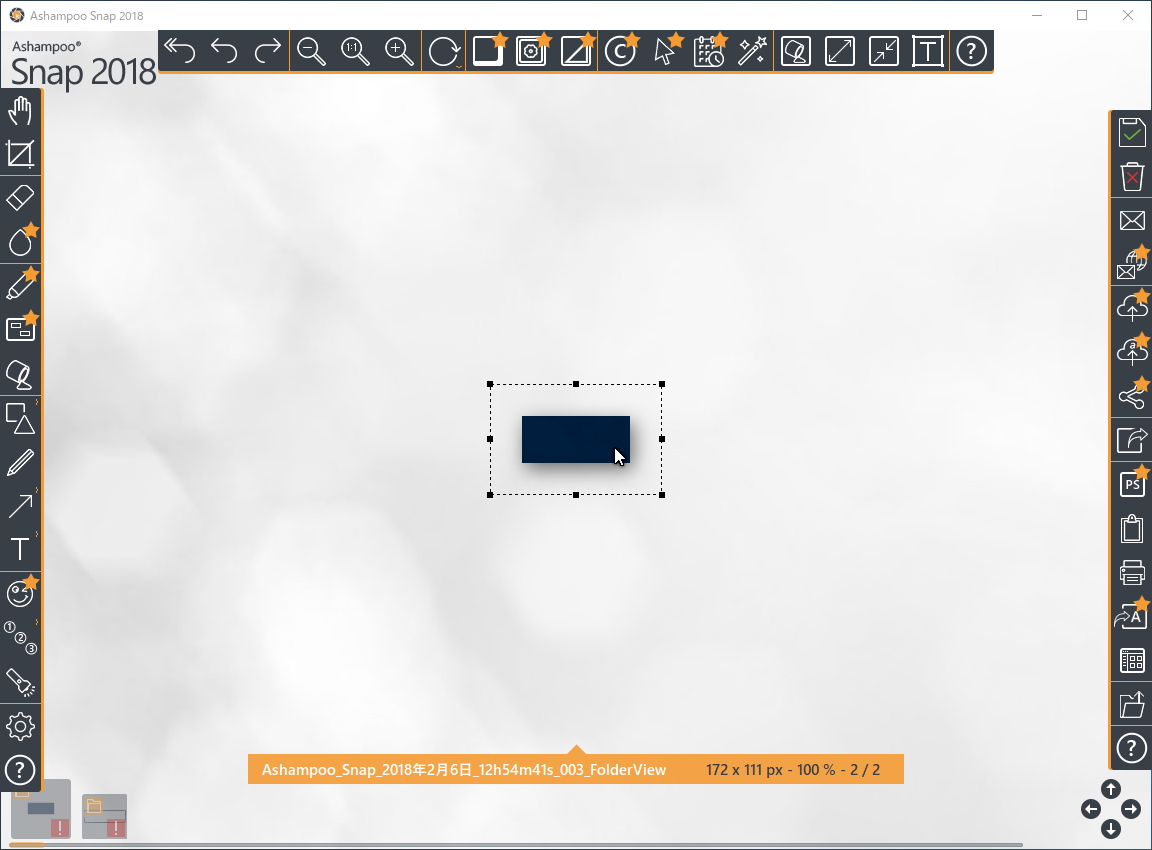Open help in right toolbar
The height and width of the screenshot is (850, 1152).
1131,749
